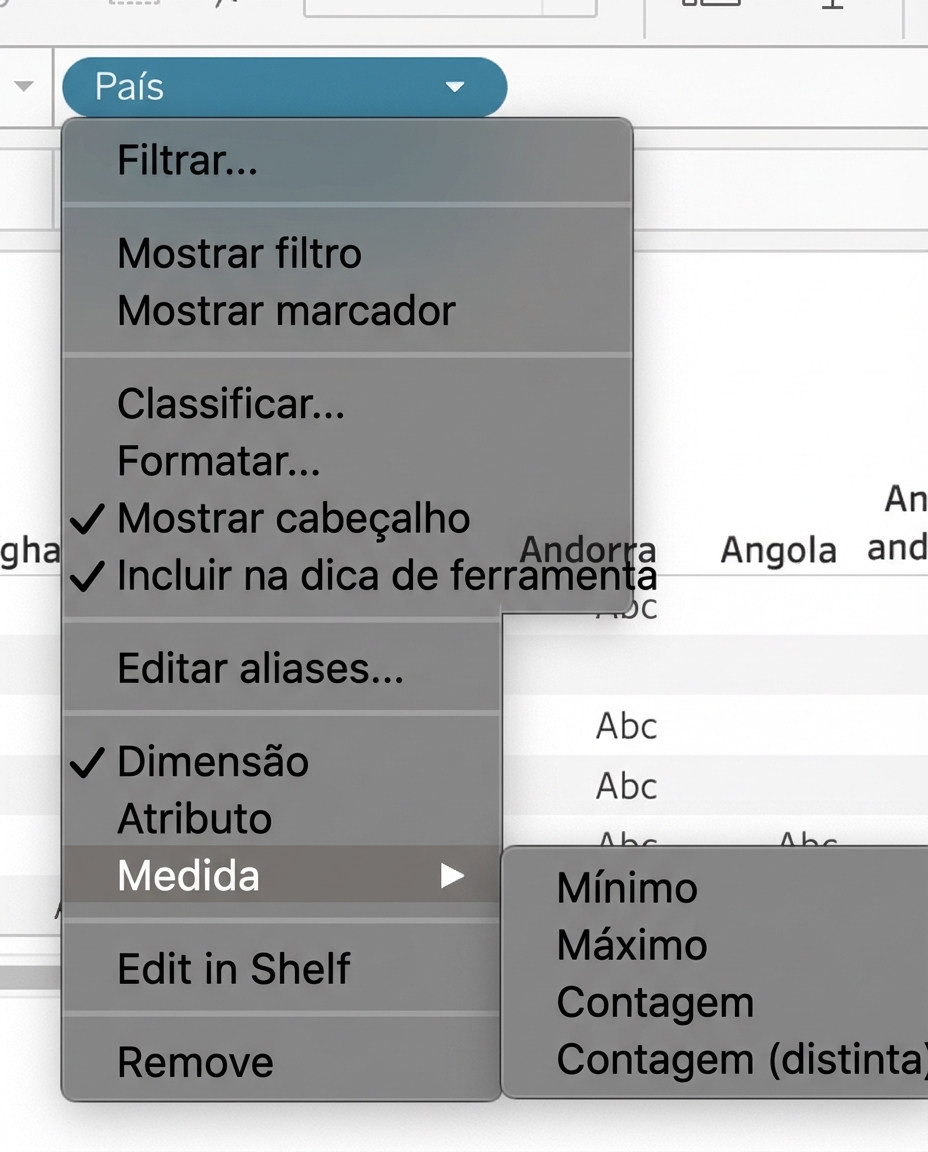Select Mostrar filtro

[x=237, y=253]
